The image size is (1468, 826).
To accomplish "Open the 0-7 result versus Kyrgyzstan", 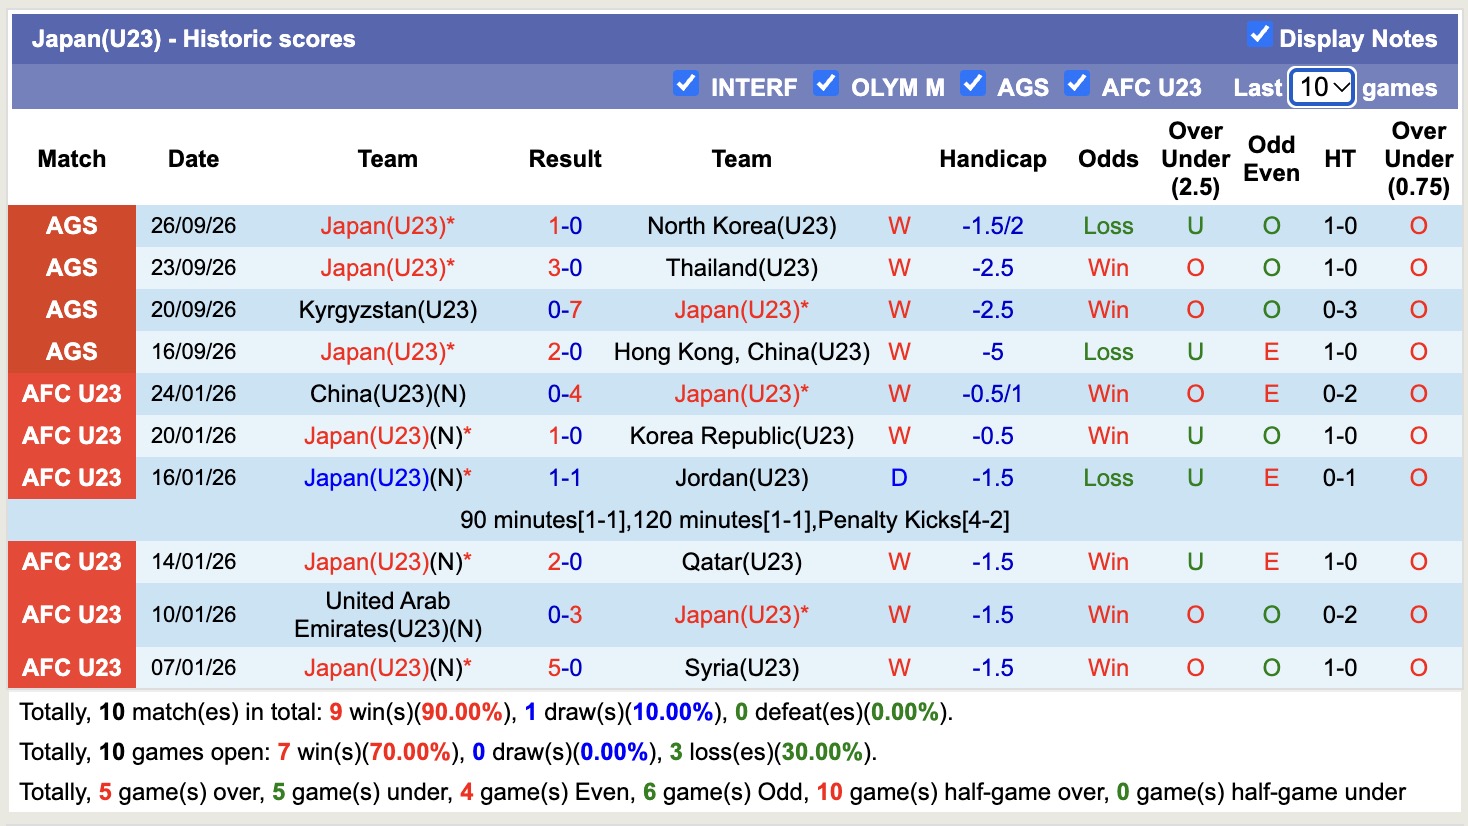I will [565, 310].
